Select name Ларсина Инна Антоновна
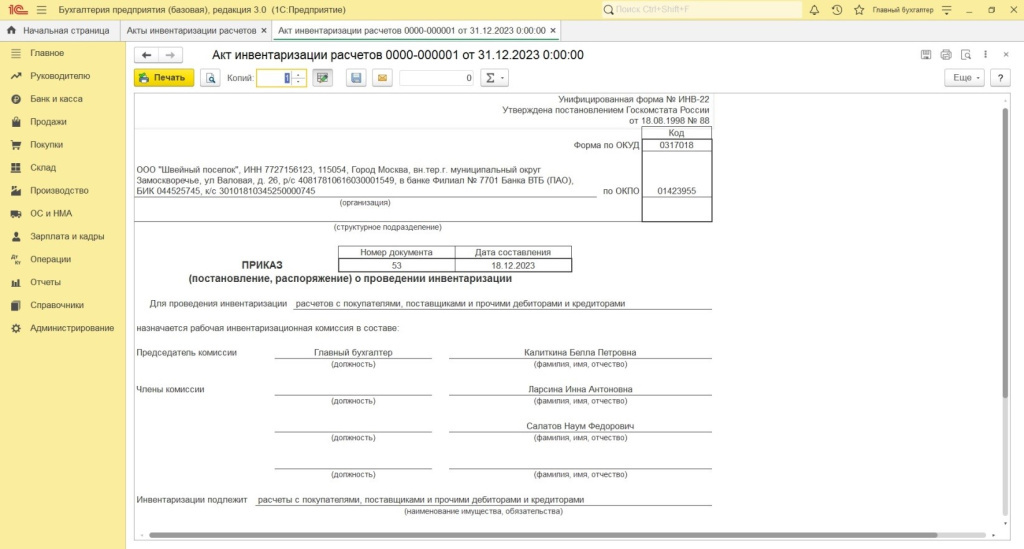Screen dimensions: 1024x549 click(x=580, y=389)
